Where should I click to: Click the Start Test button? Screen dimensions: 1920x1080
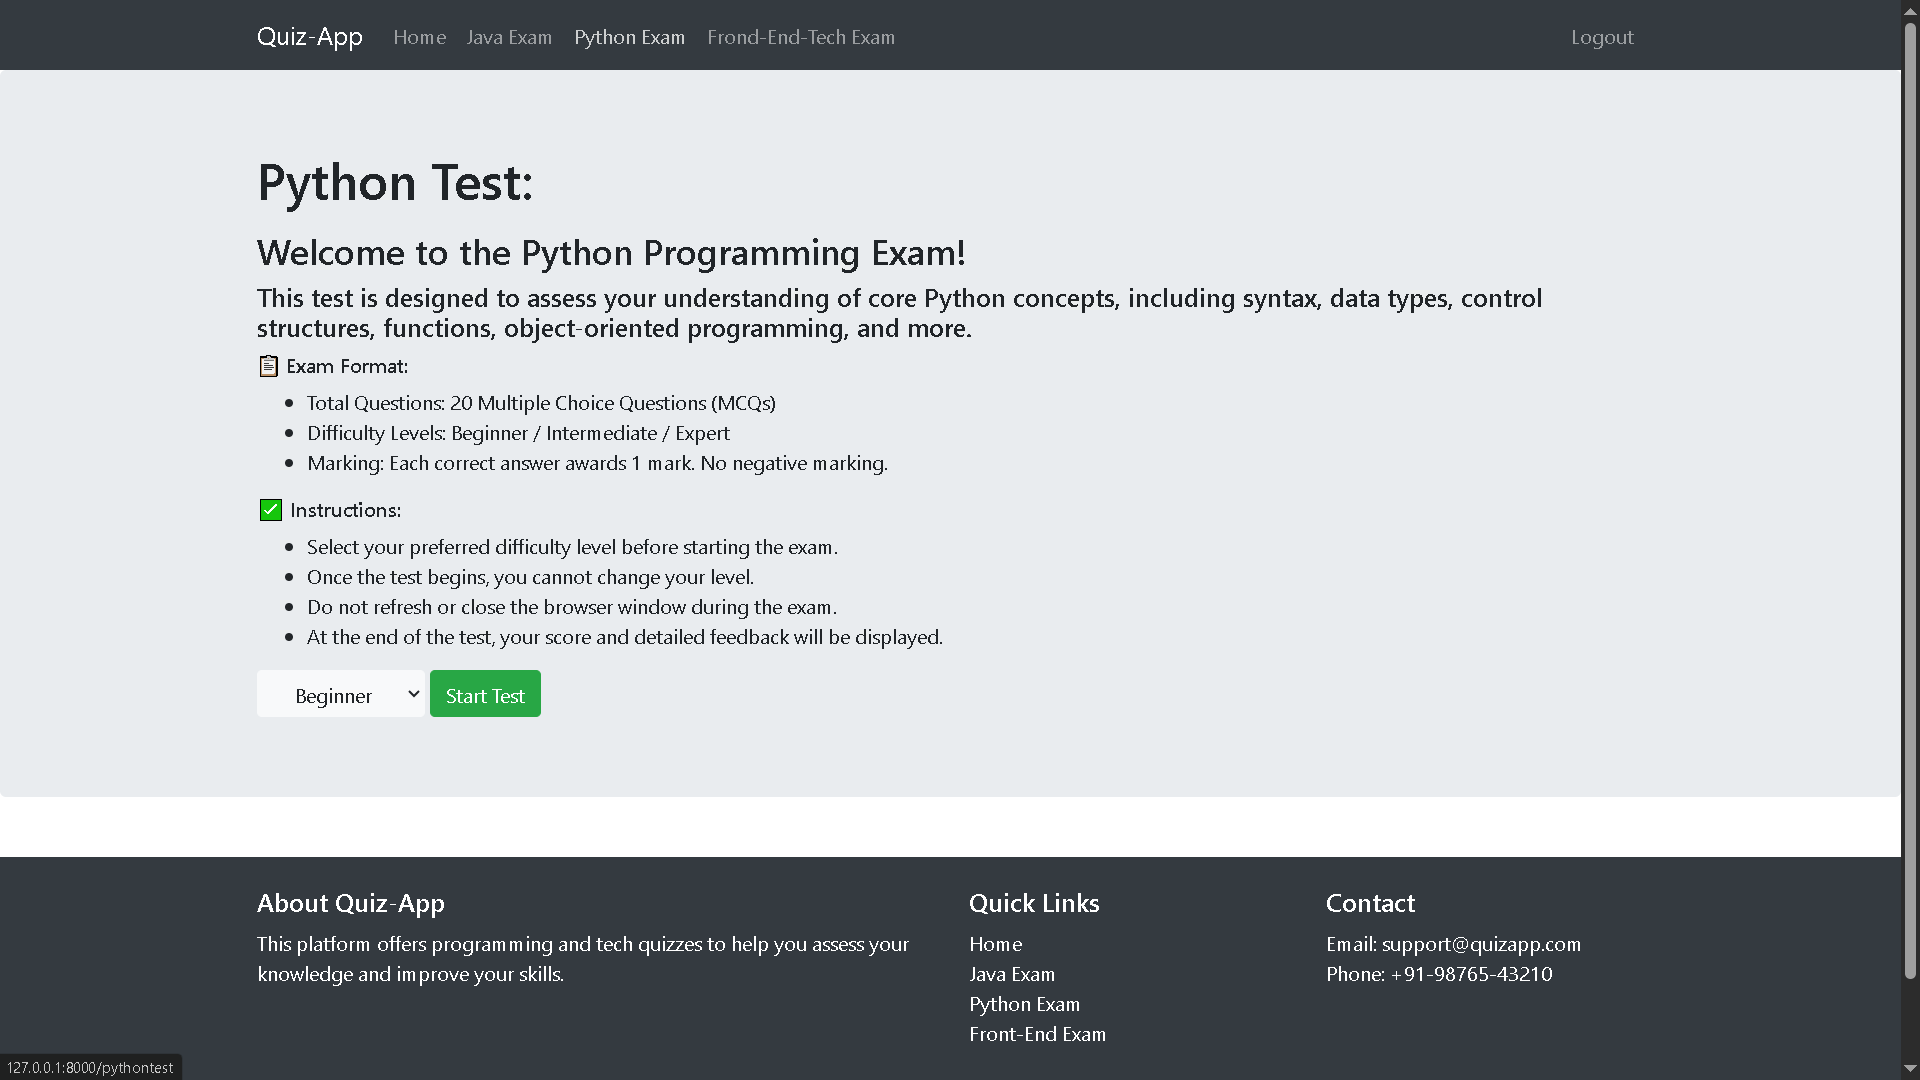[x=485, y=694]
